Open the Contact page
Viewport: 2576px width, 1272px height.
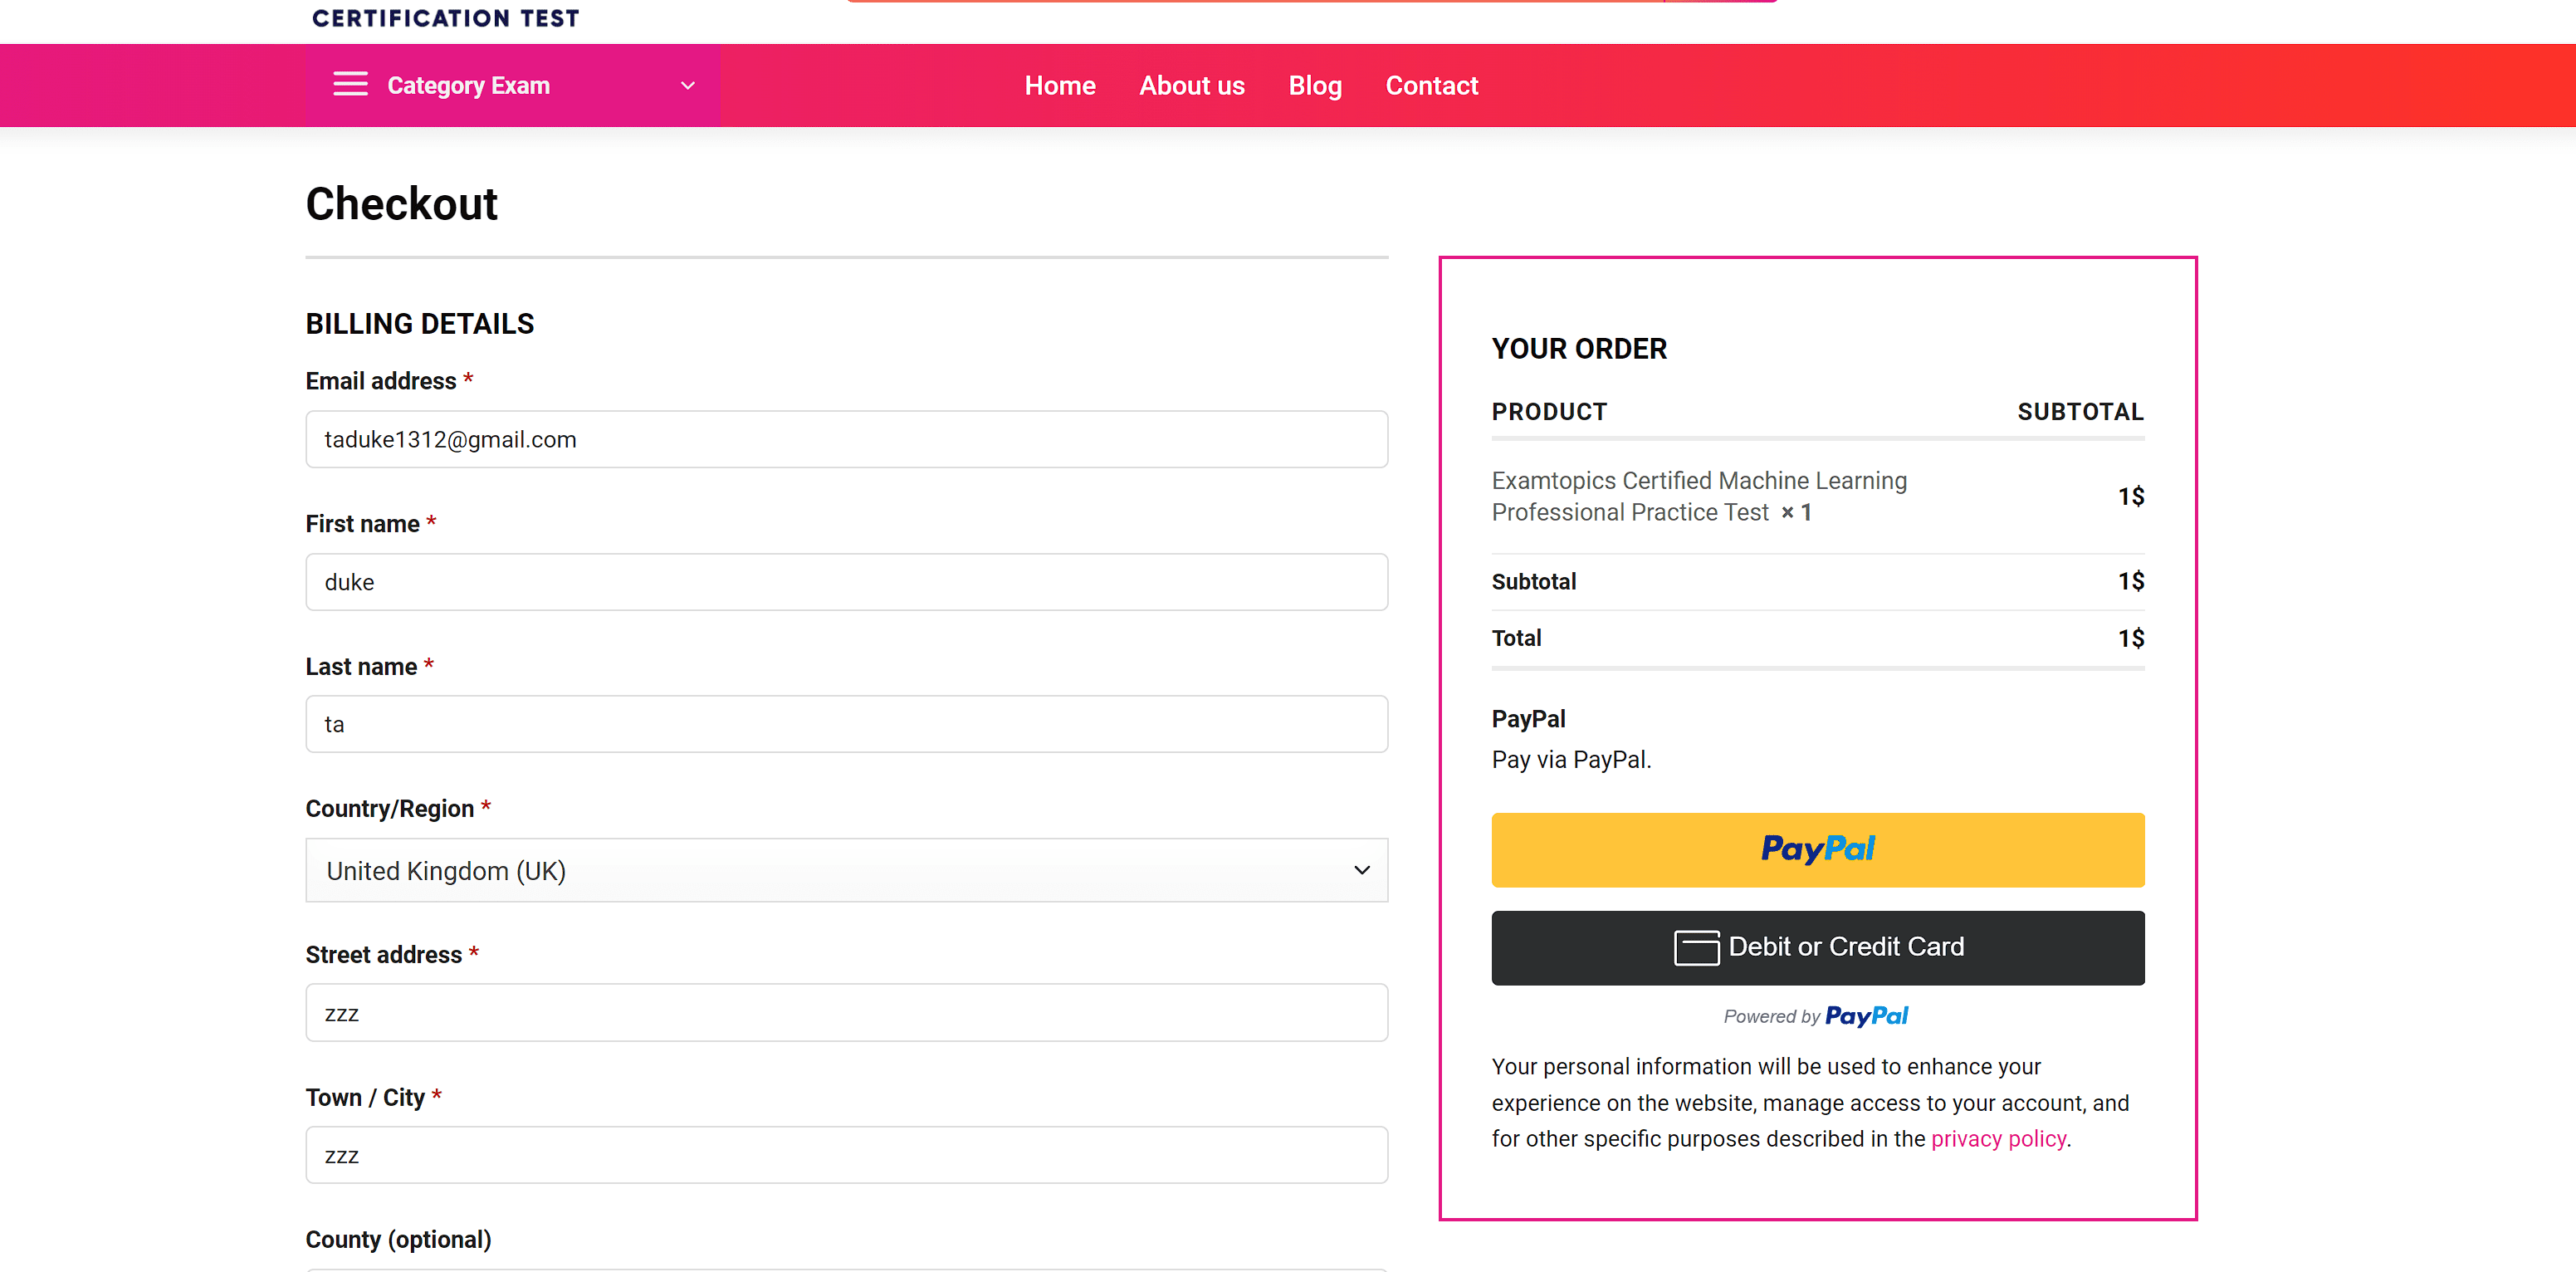point(1431,86)
